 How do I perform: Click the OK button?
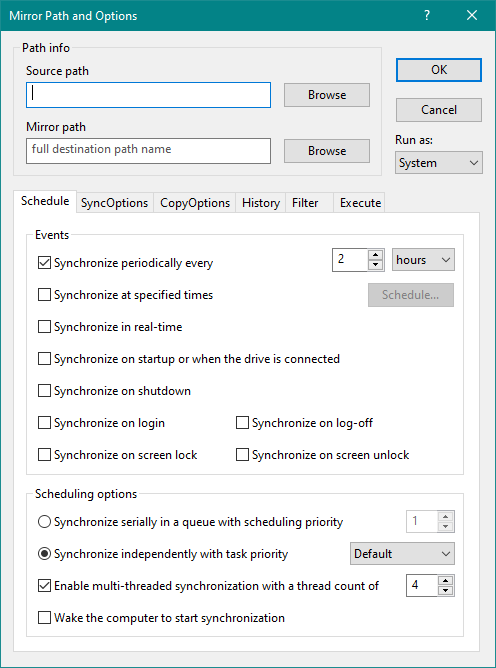[x=439, y=70]
